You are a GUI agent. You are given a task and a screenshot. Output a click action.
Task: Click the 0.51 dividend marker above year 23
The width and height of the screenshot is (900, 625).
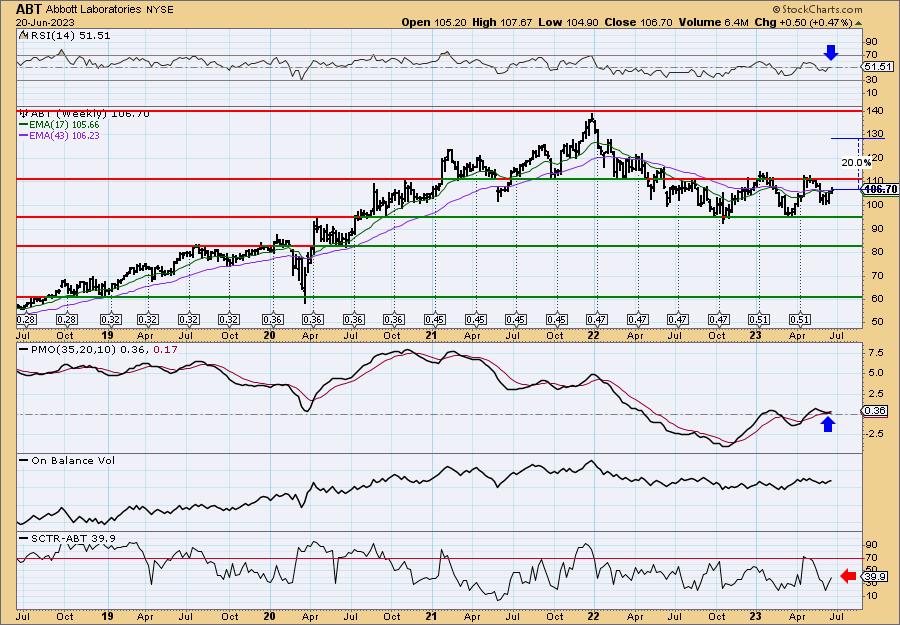(759, 319)
